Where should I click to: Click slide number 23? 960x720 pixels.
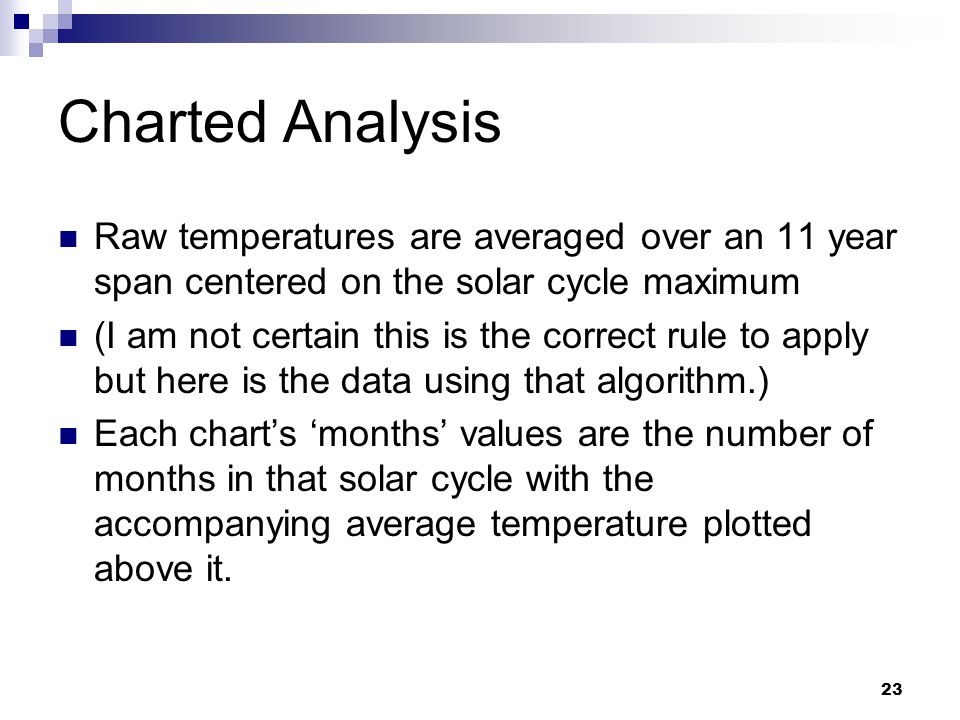pos(891,689)
